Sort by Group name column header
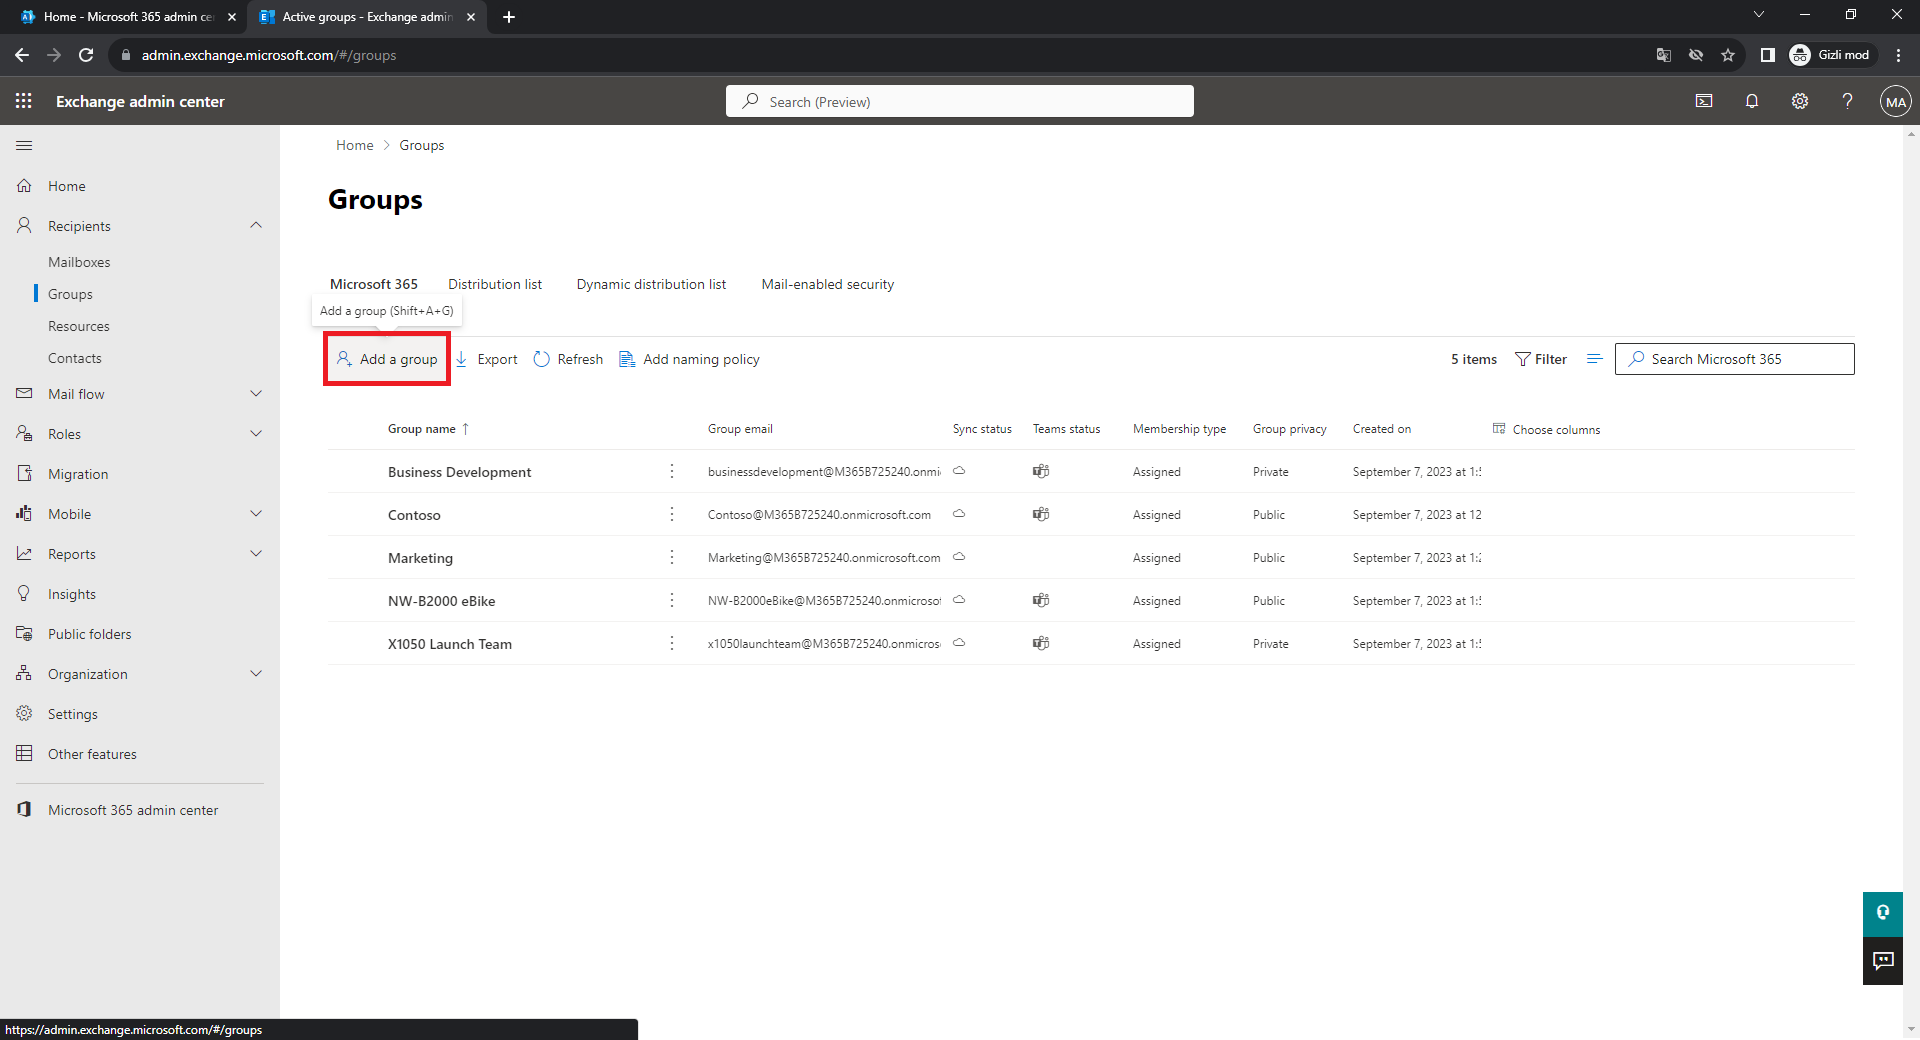Image resolution: width=1920 pixels, height=1040 pixels. point(422,429)
